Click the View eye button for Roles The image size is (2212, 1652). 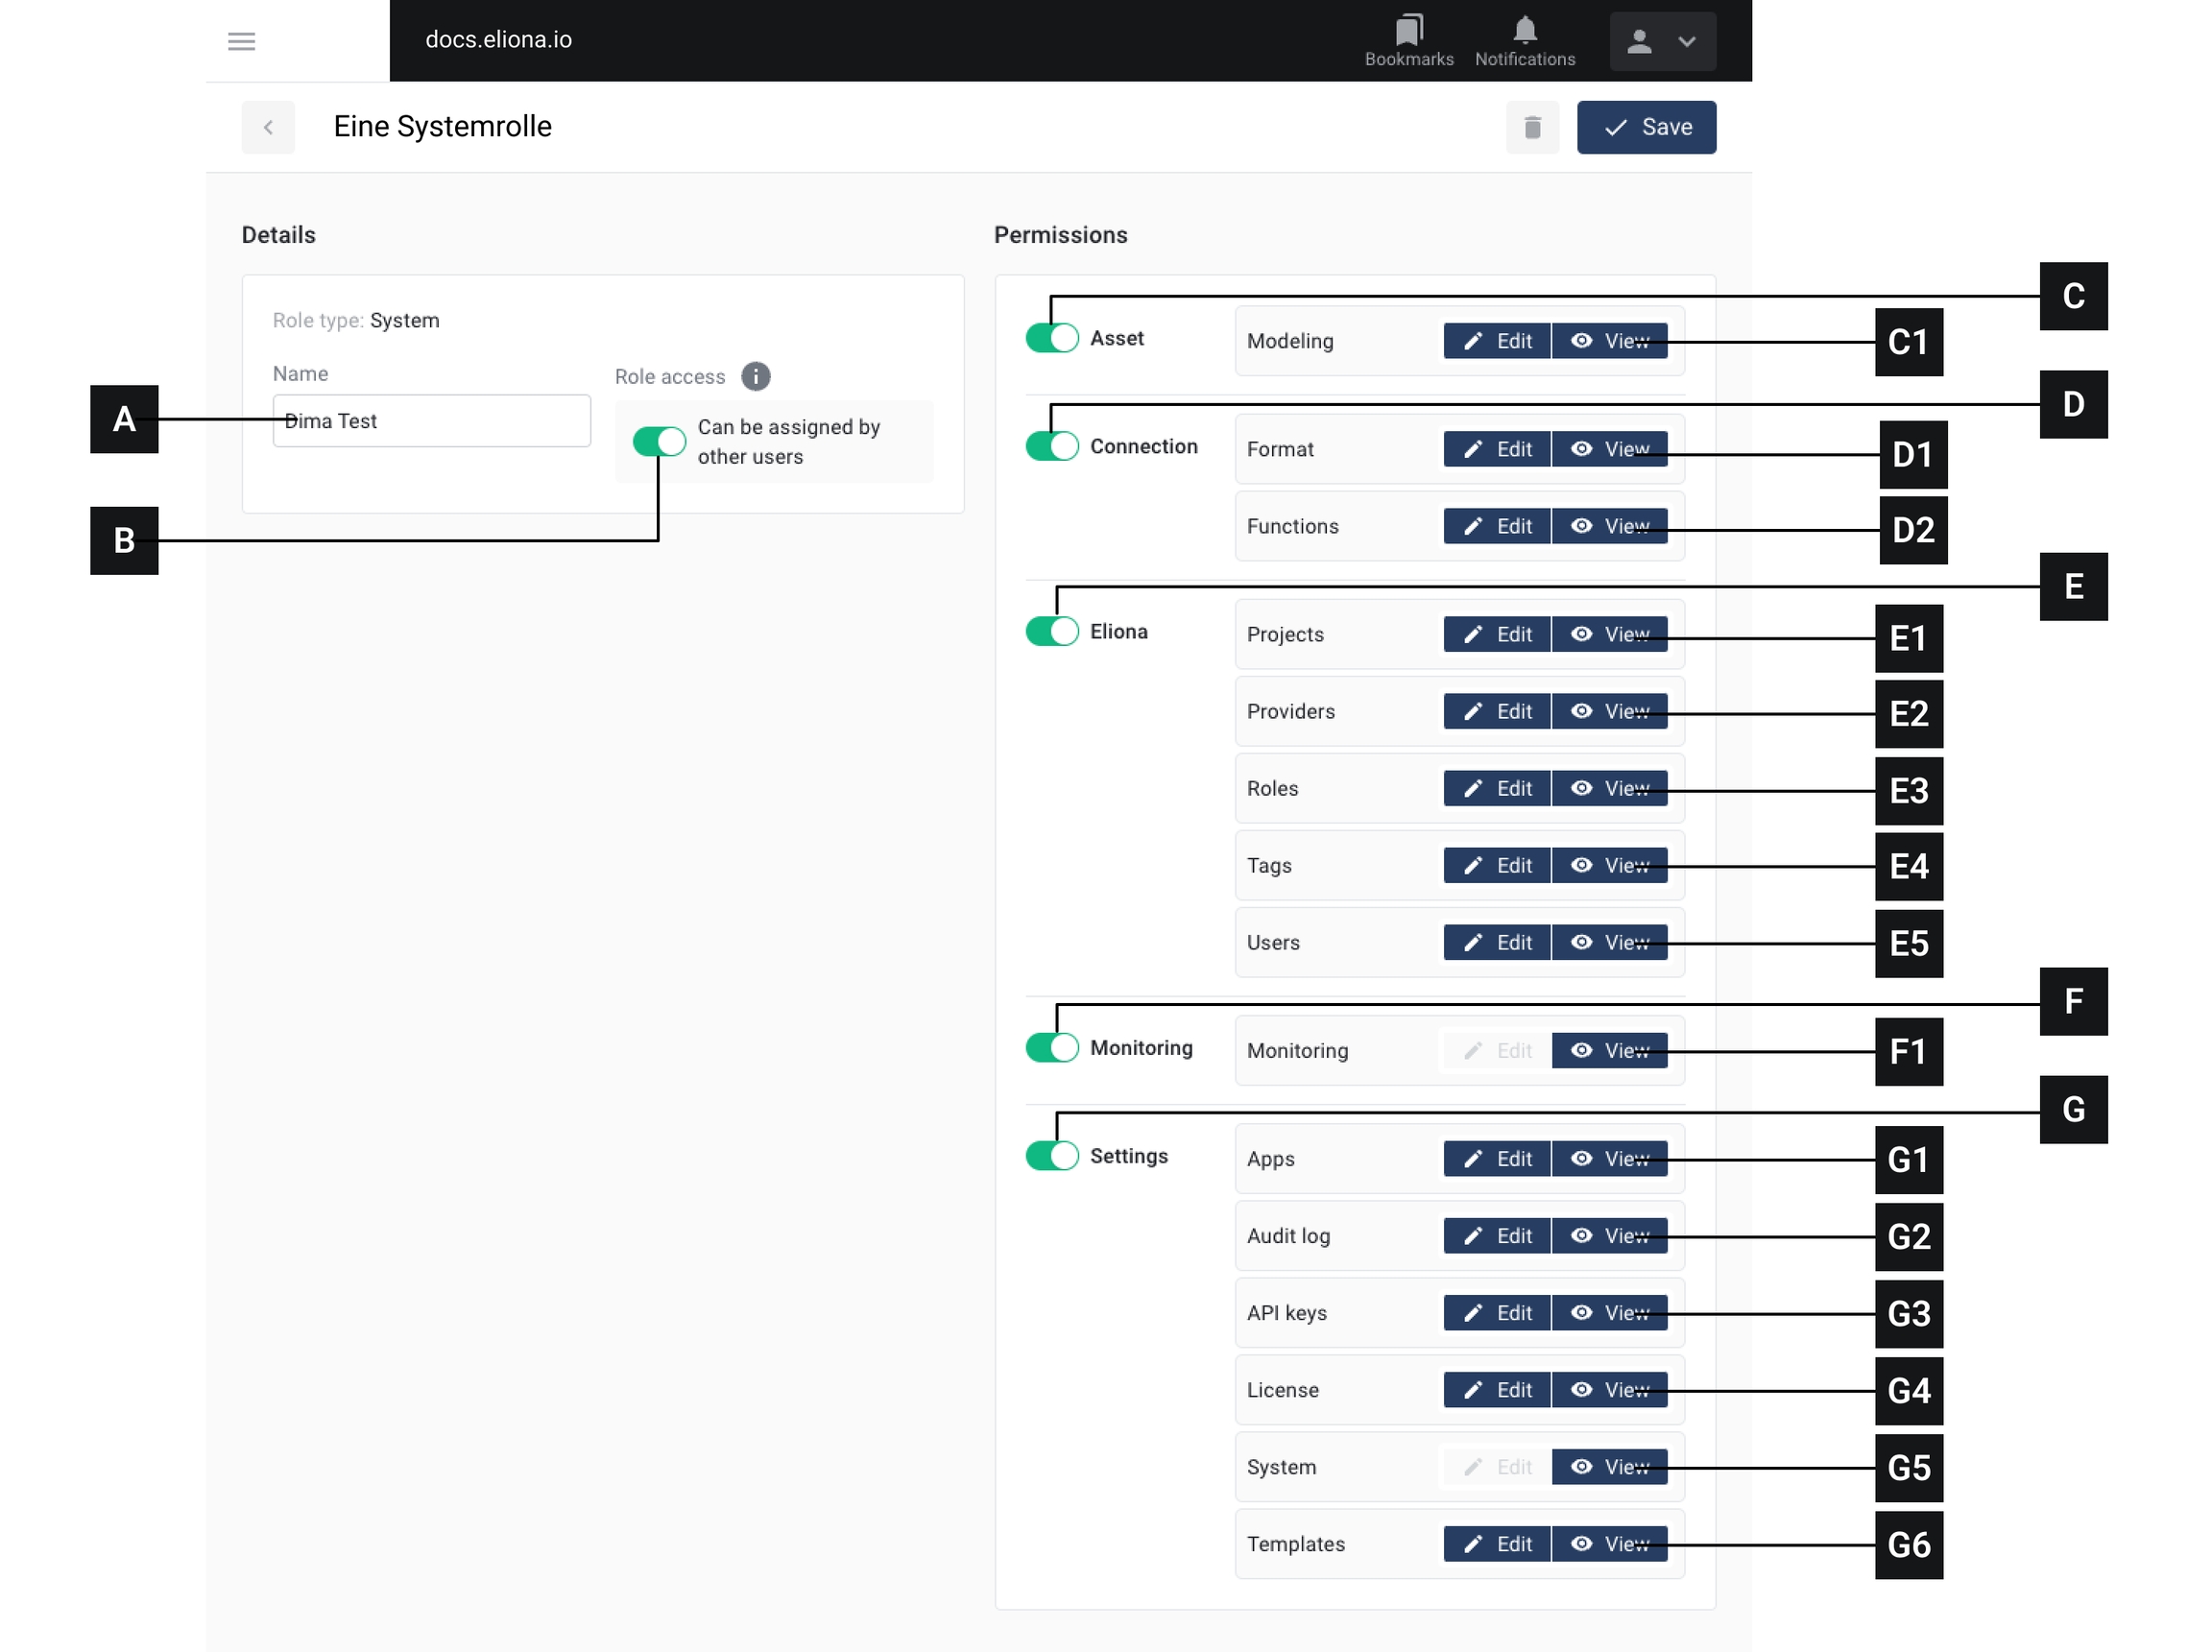pos(1608,788)
